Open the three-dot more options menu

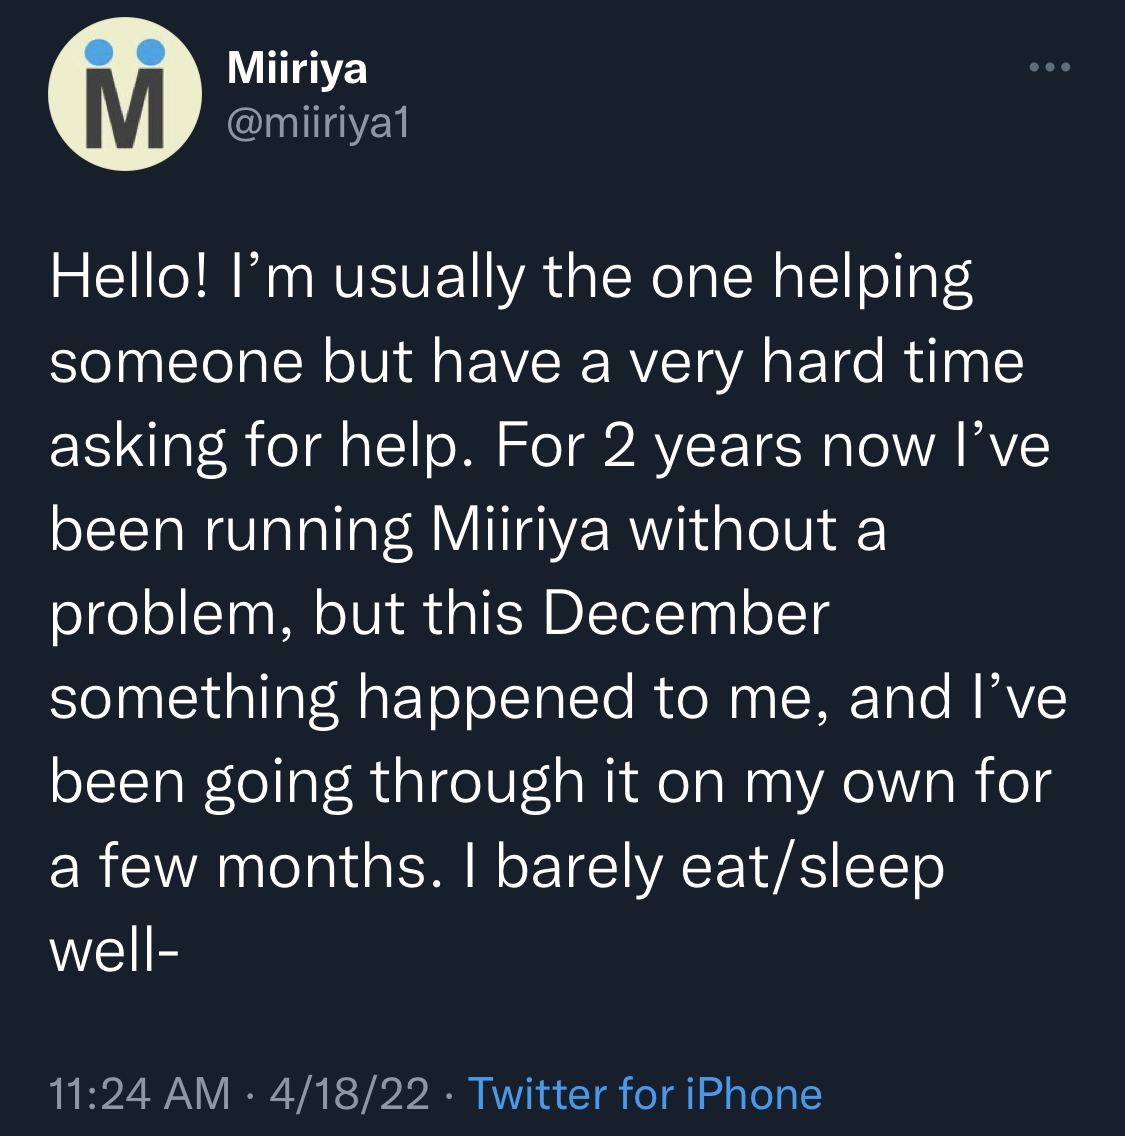(1050, 67)
